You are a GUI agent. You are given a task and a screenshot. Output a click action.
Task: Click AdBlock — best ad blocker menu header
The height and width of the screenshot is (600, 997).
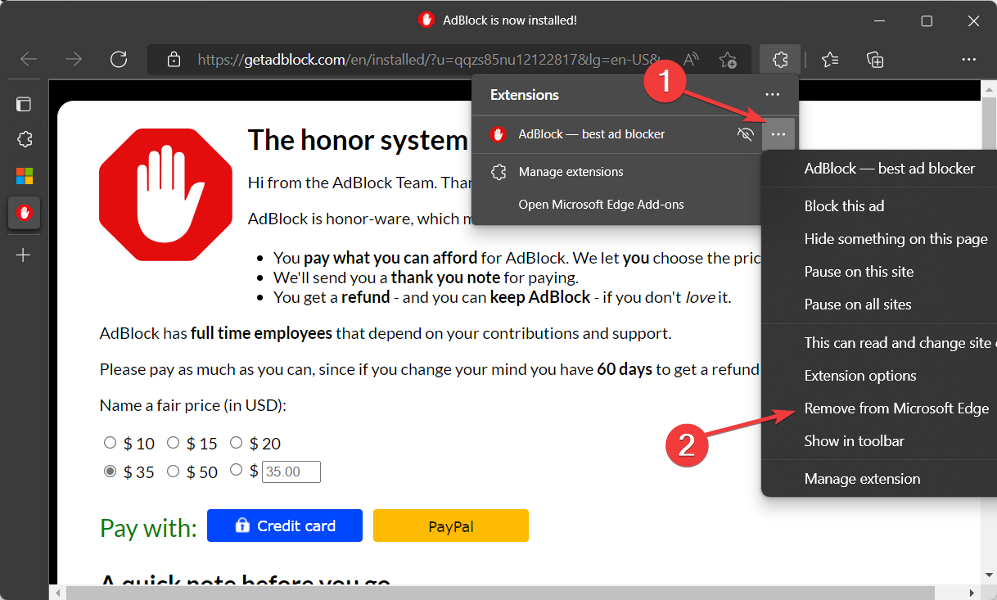[889, 168]
